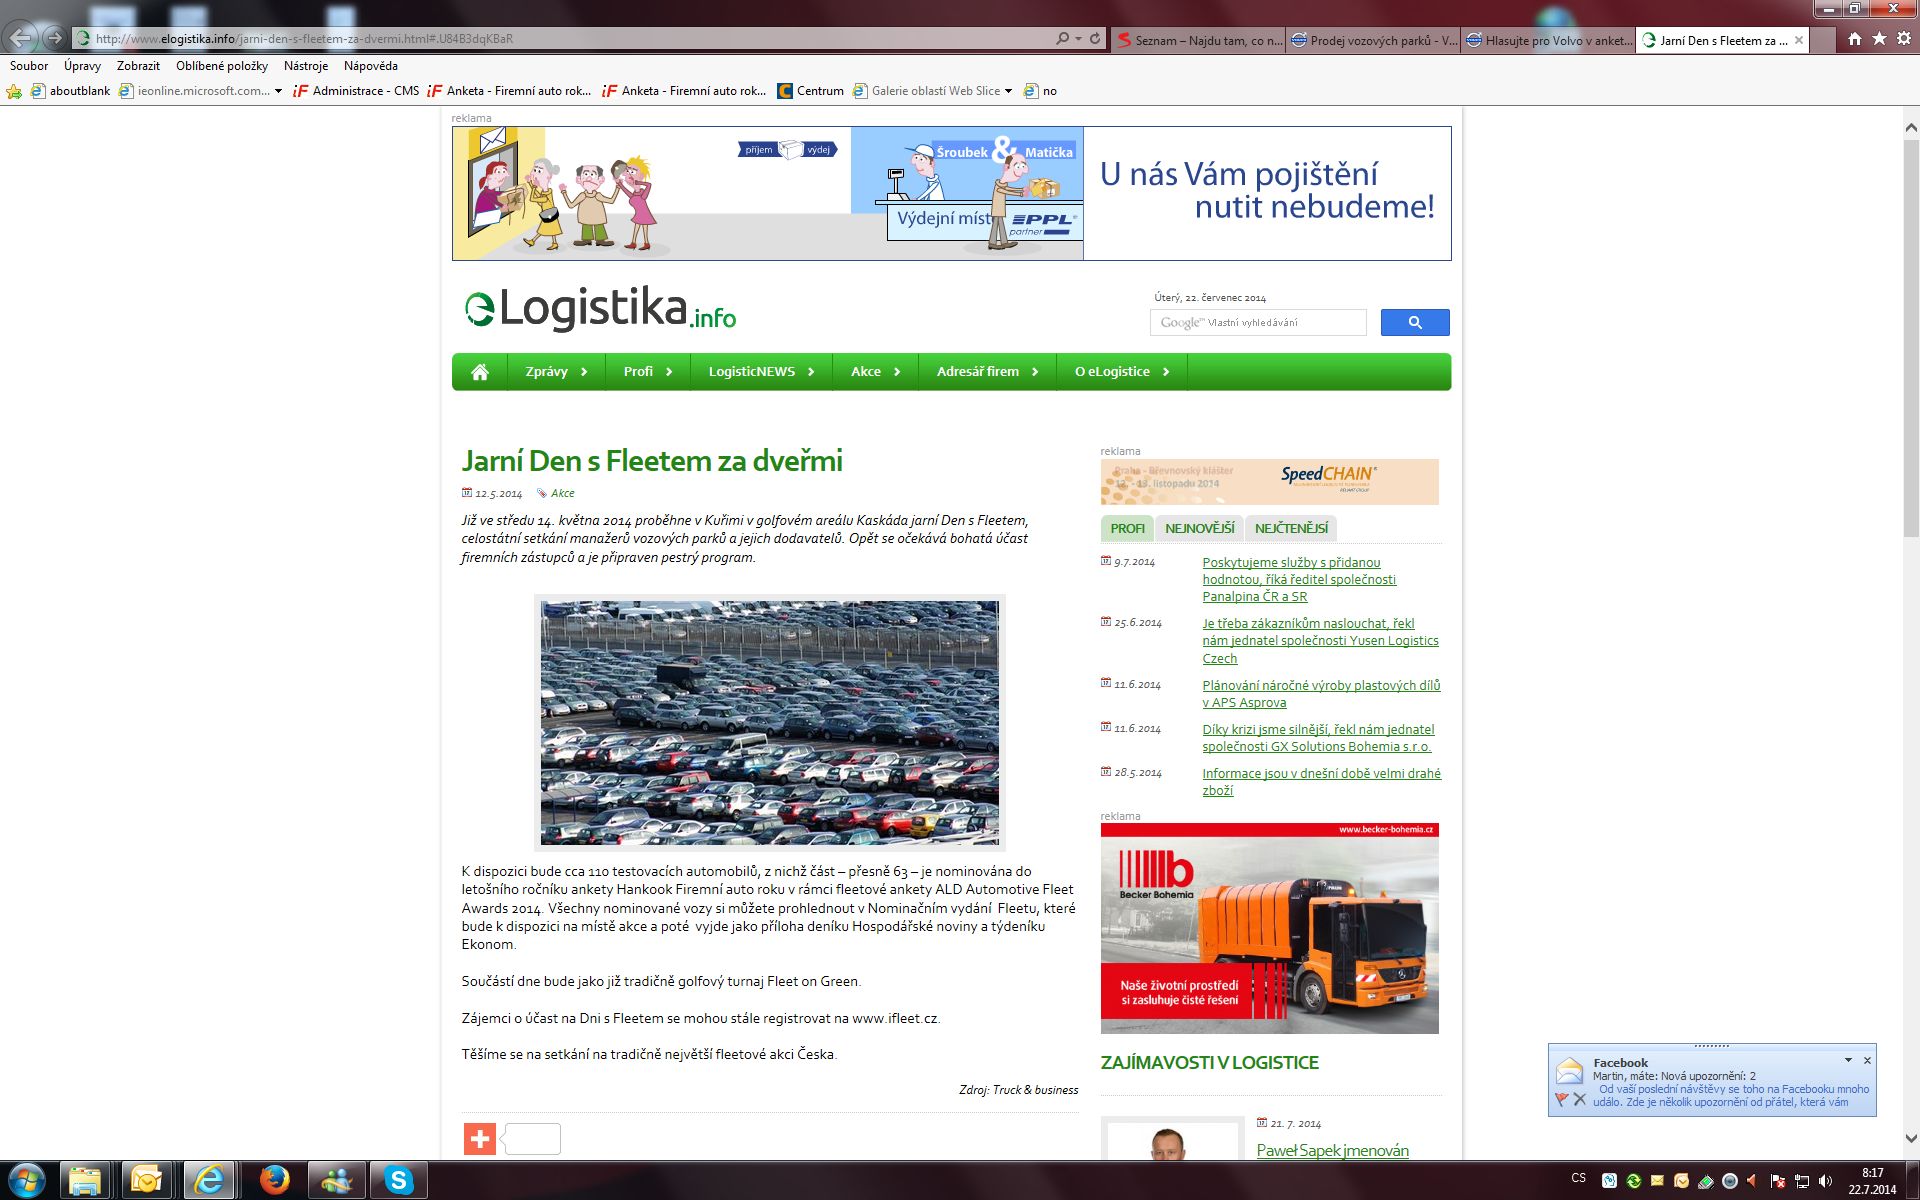Click the parked cars article photo

pos(769,722)
